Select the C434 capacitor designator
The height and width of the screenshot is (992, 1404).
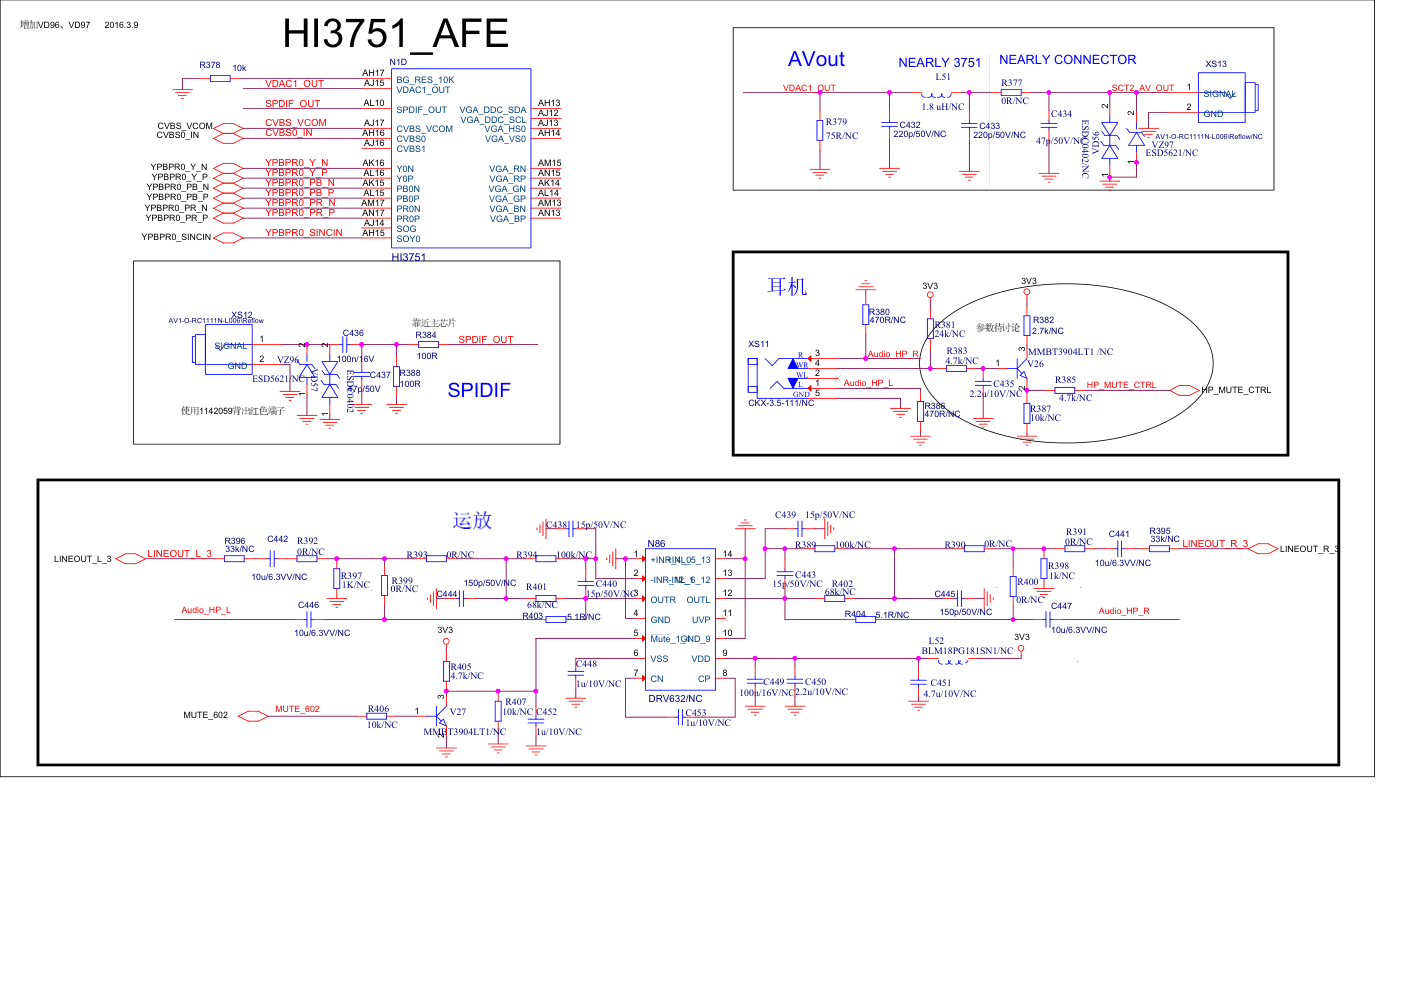point(1061,114)
